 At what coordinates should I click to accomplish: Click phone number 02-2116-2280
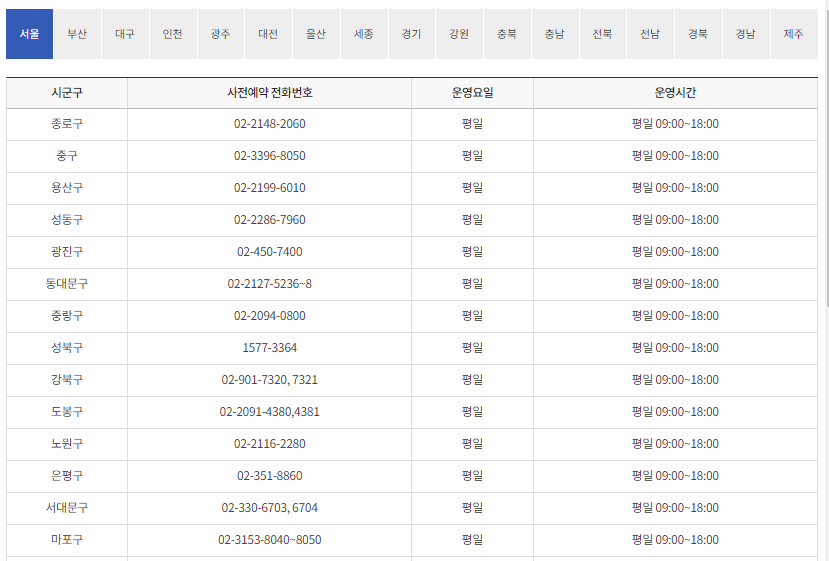point(270,444)
